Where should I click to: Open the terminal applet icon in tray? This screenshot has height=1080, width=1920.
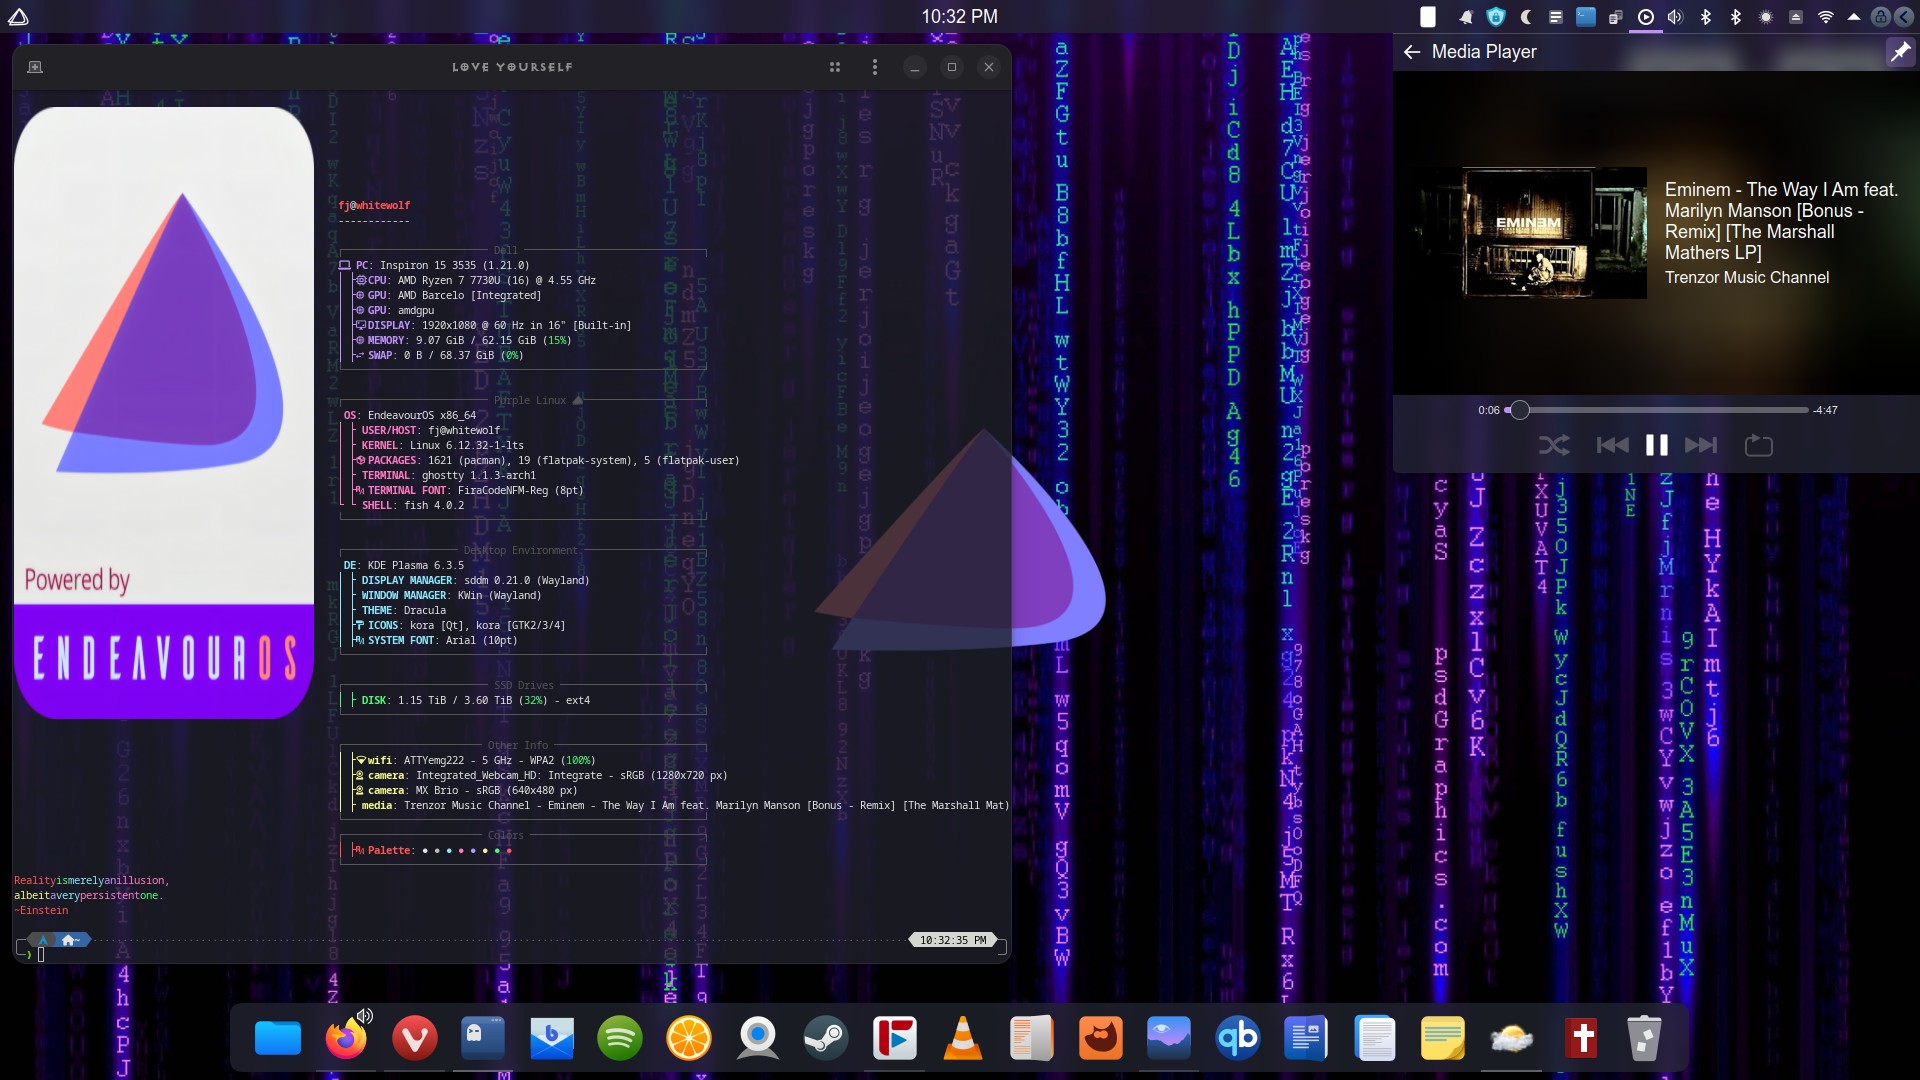point(1586,17)
